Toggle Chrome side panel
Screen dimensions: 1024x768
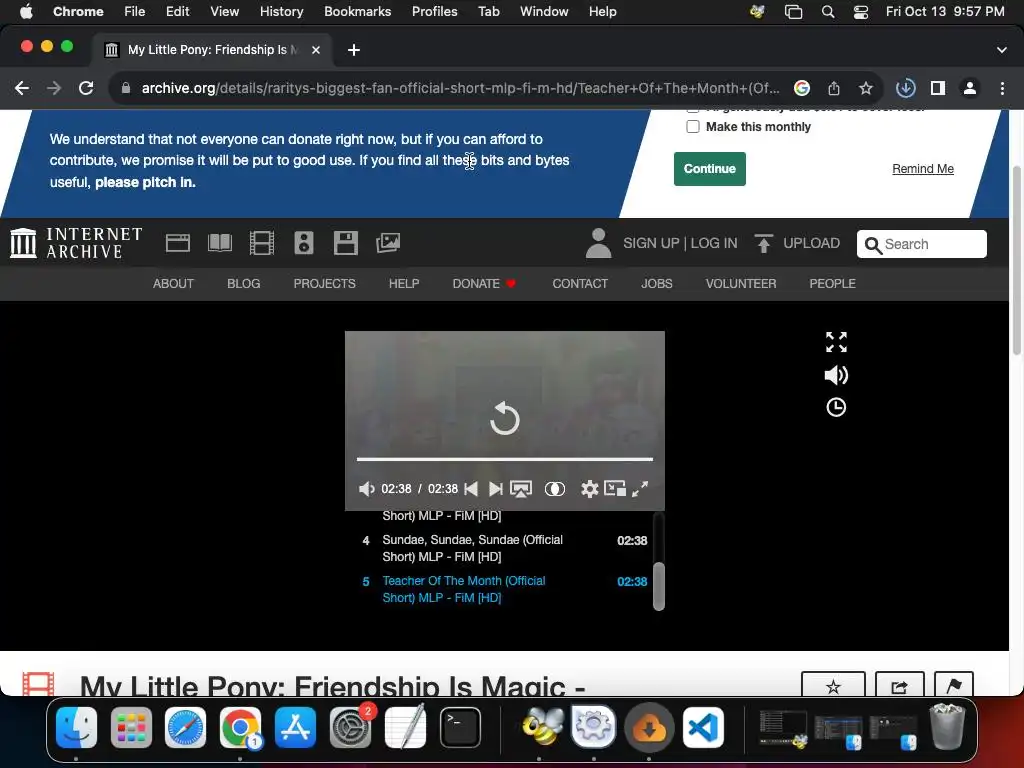point(938,88)
